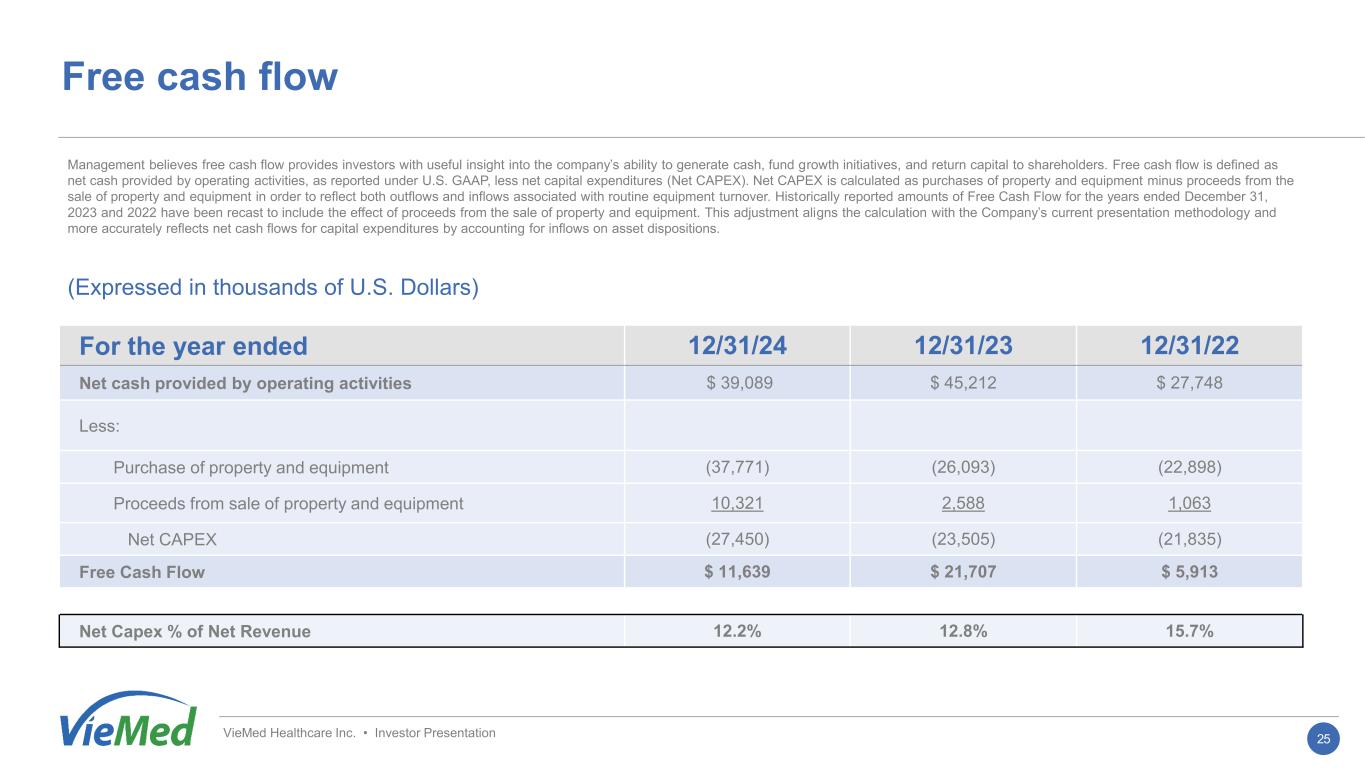Select the For the year ended header
This screenshot has width=1365, height=768.
click(193, 346)
